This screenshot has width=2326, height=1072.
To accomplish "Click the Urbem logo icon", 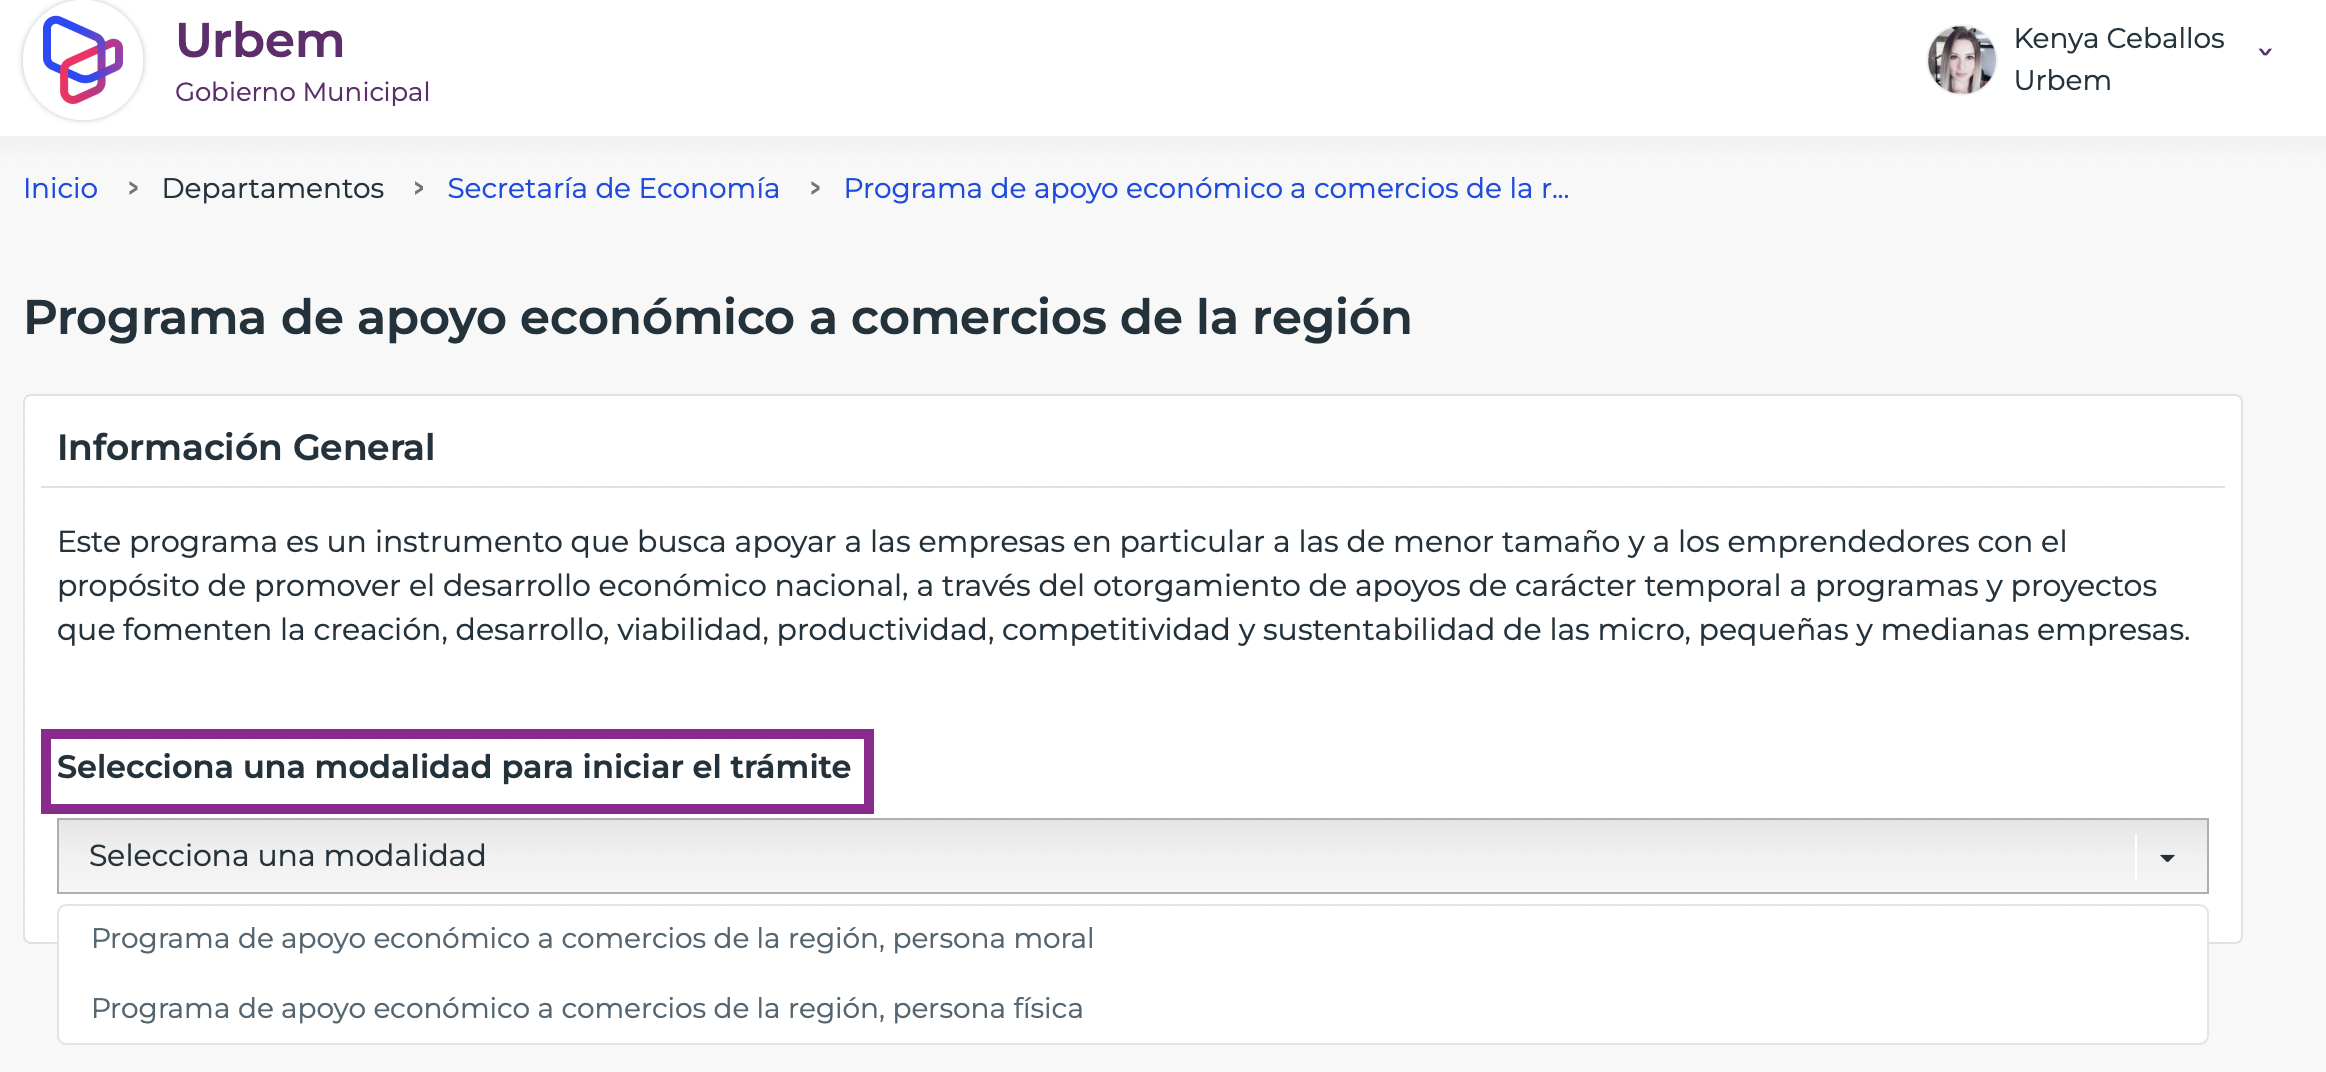I will pos(83,60).
